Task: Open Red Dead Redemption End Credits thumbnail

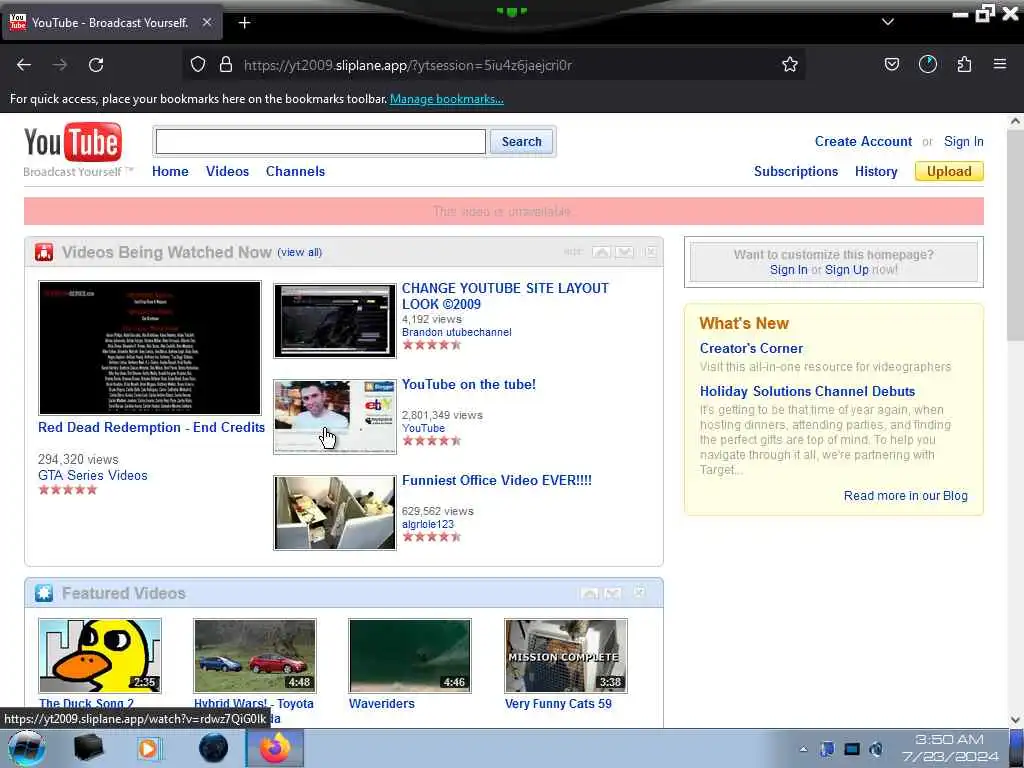Action: (150, 347)
